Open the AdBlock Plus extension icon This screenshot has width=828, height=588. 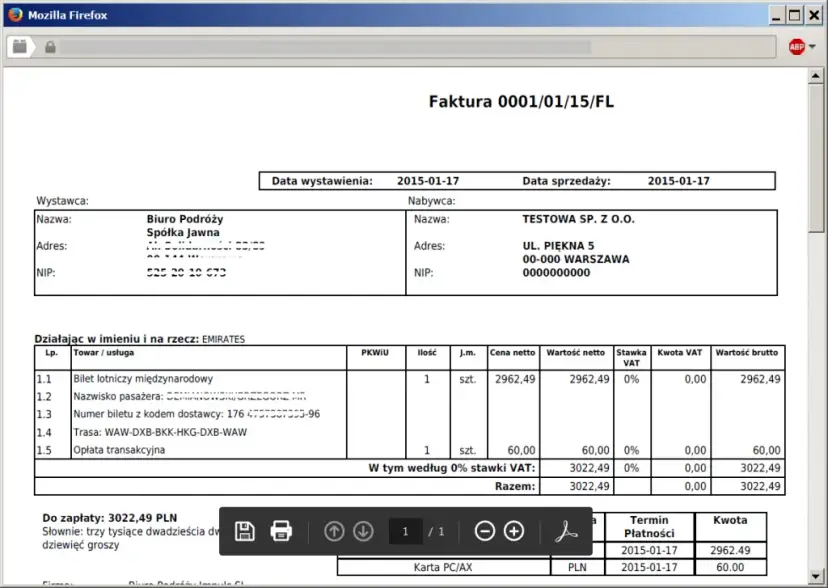pyautogui.click(x=797, y=46)
